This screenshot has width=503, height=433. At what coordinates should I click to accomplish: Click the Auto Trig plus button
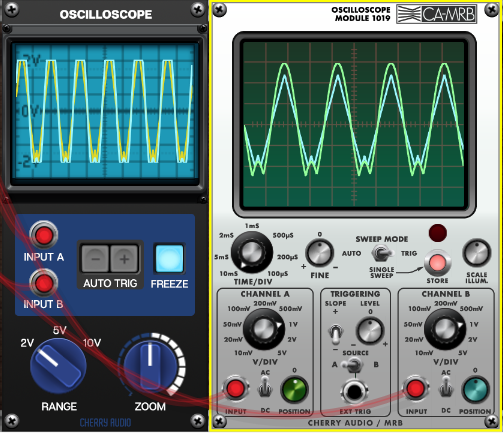coord(124,259)
